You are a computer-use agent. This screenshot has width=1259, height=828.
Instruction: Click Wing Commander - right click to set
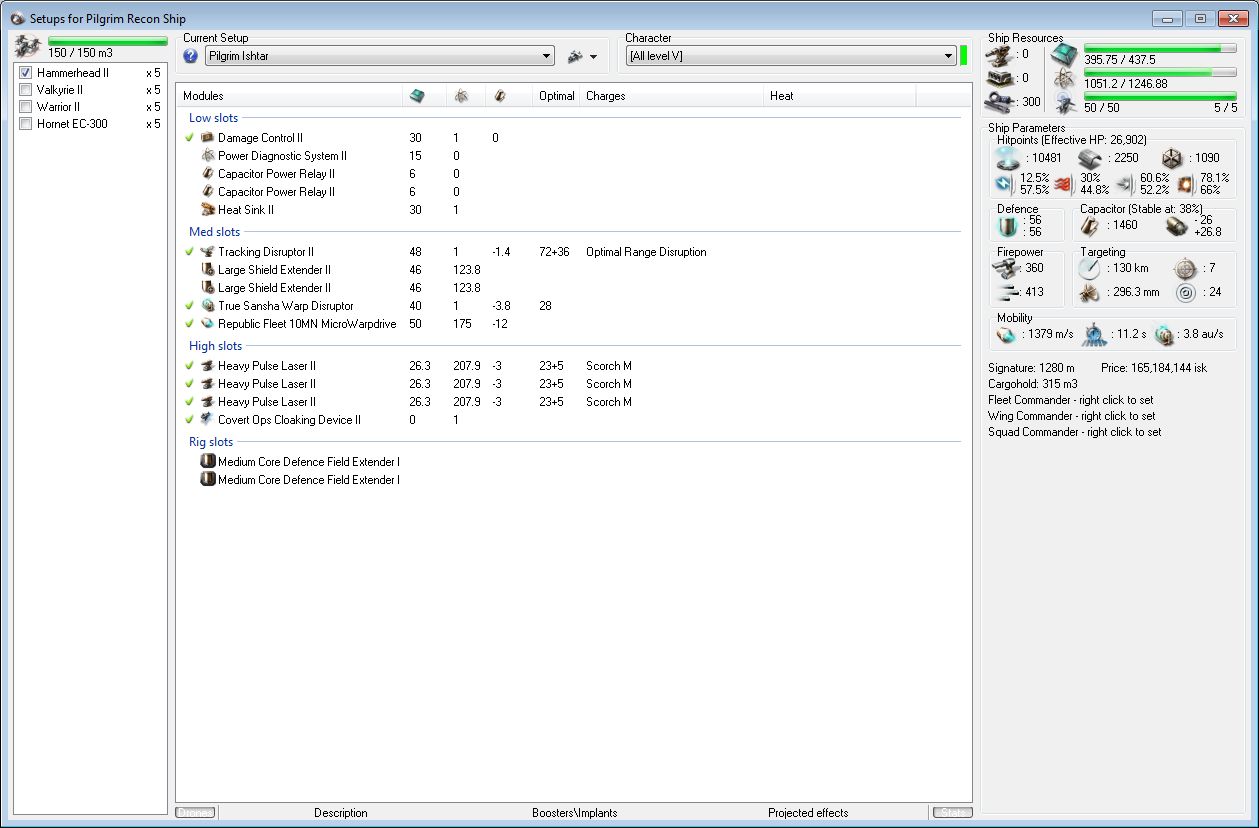(x=1071, y=416)
